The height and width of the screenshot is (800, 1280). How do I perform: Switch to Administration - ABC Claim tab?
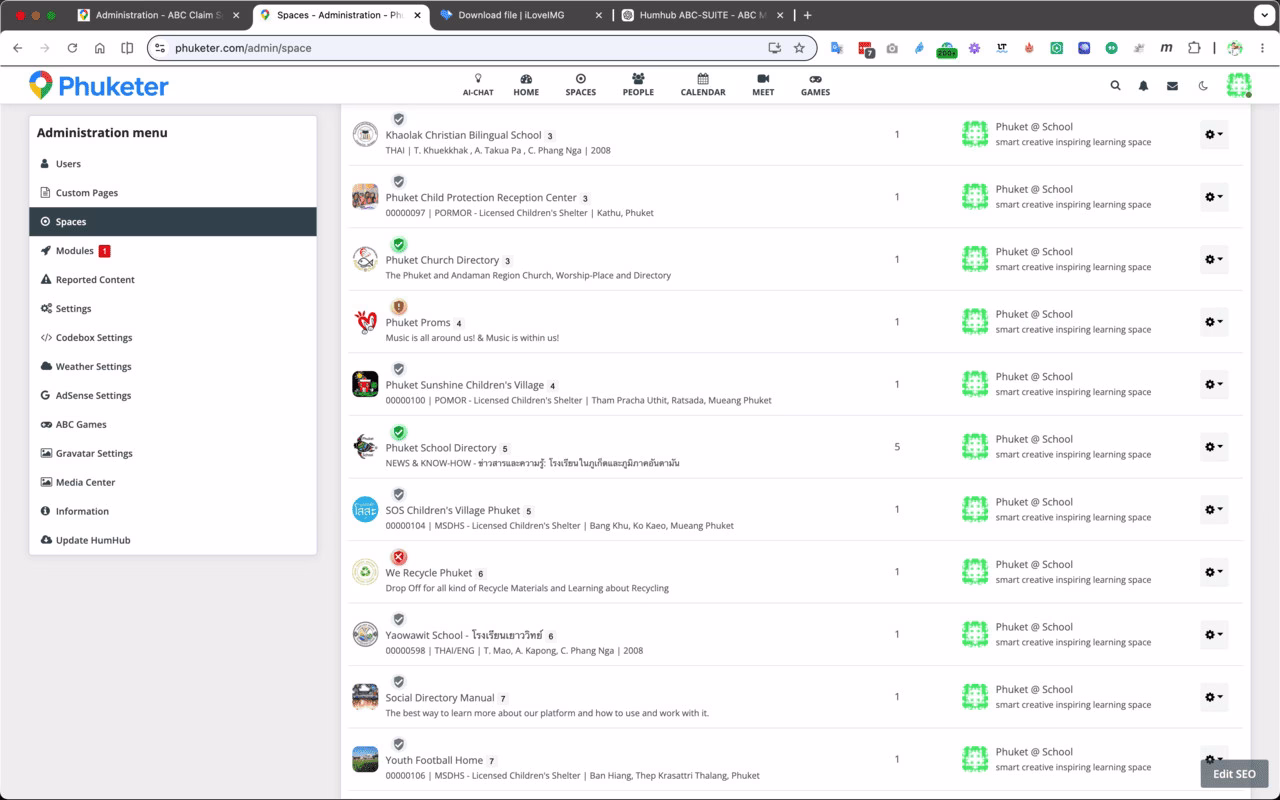159,15
